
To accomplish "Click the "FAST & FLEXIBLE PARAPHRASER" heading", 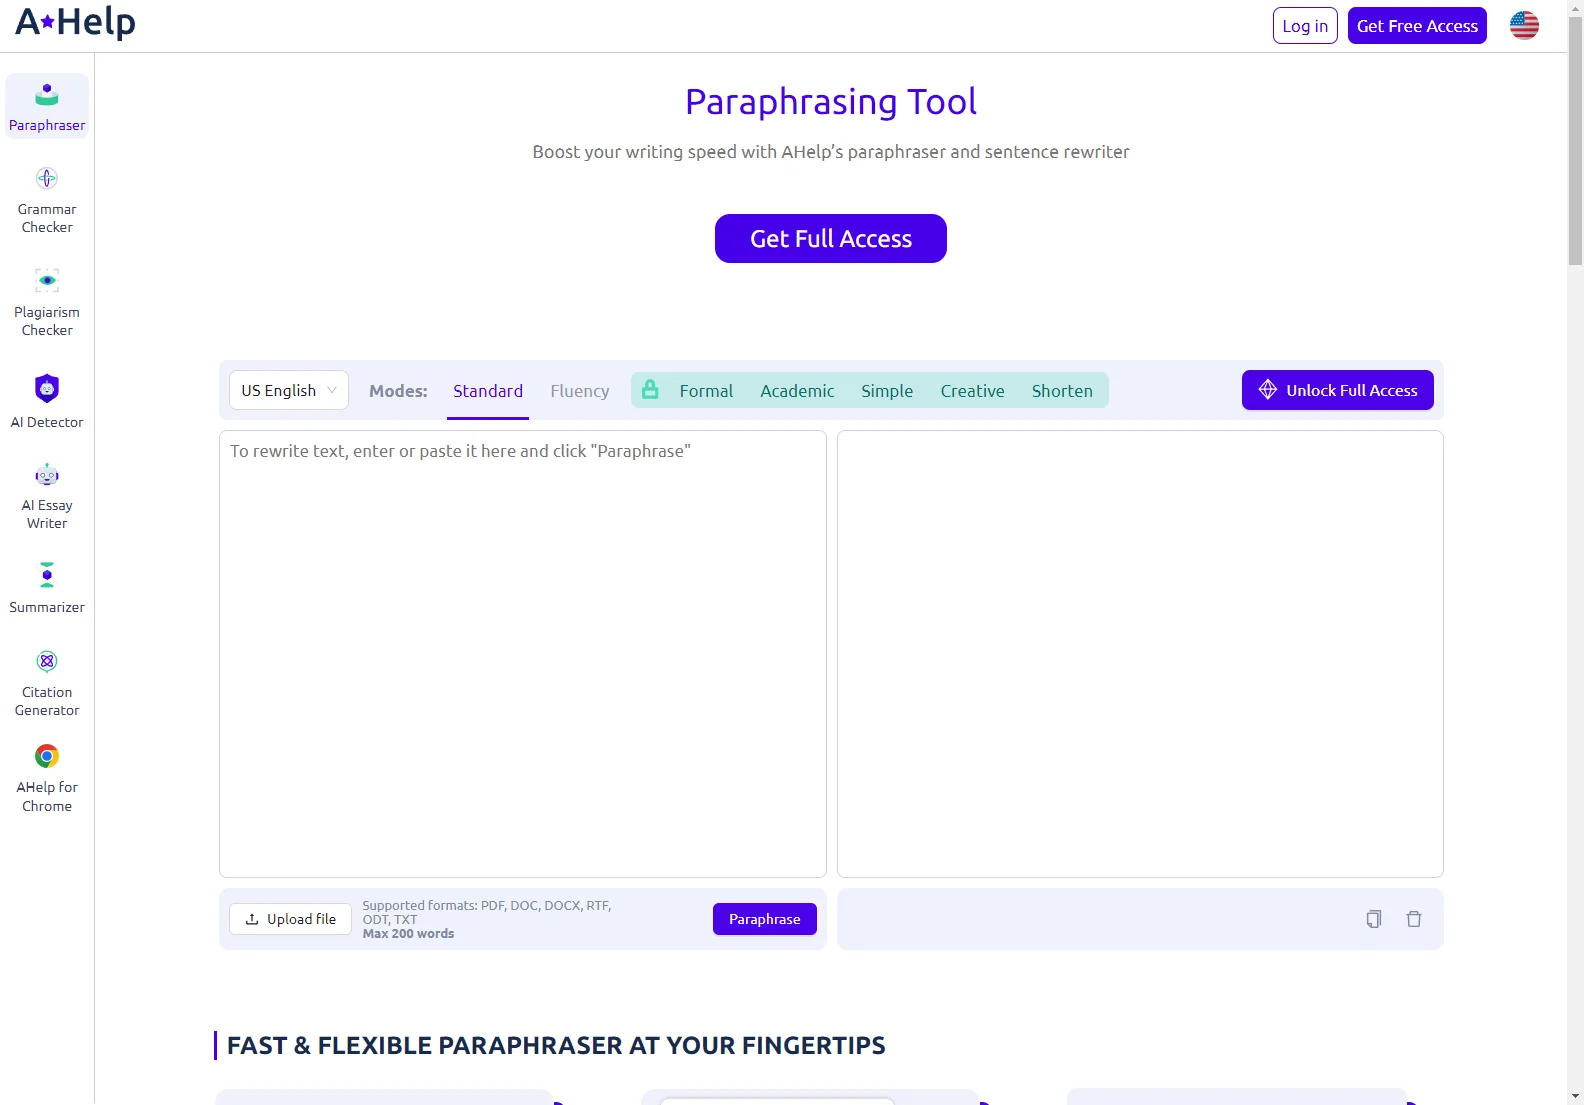I will point(556,1046).
